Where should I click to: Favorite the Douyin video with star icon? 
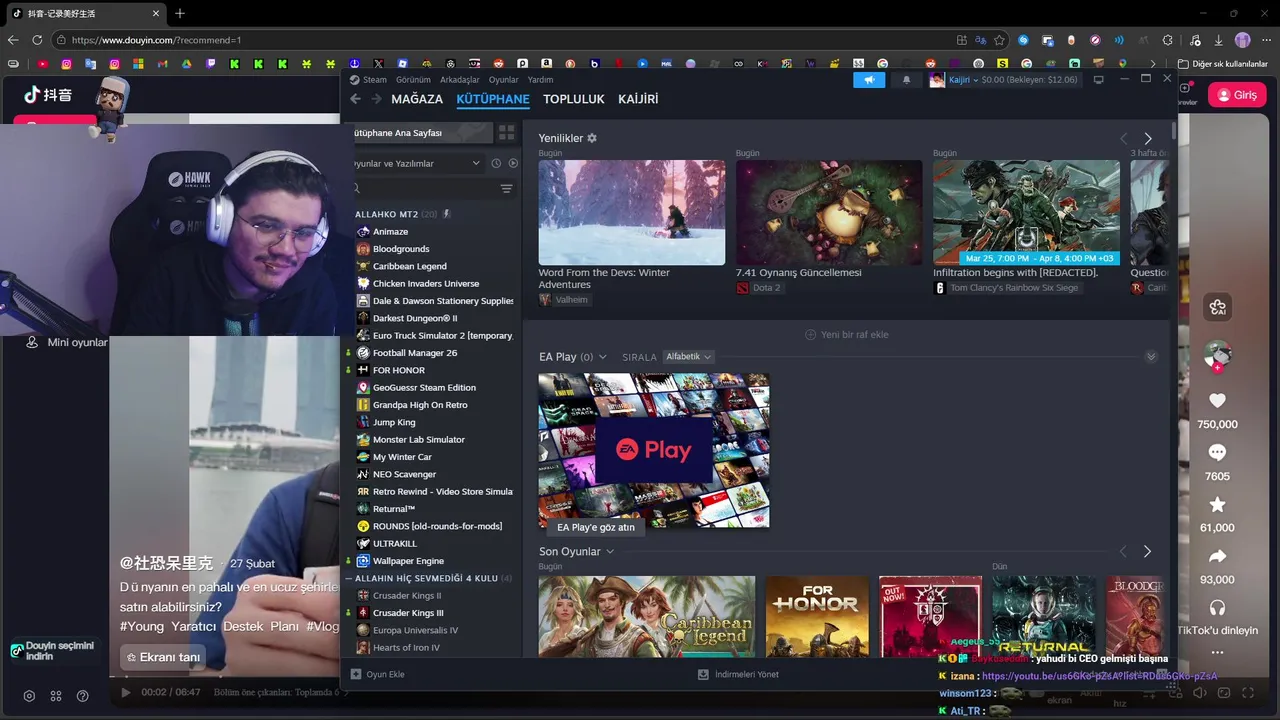[1217, 505]
